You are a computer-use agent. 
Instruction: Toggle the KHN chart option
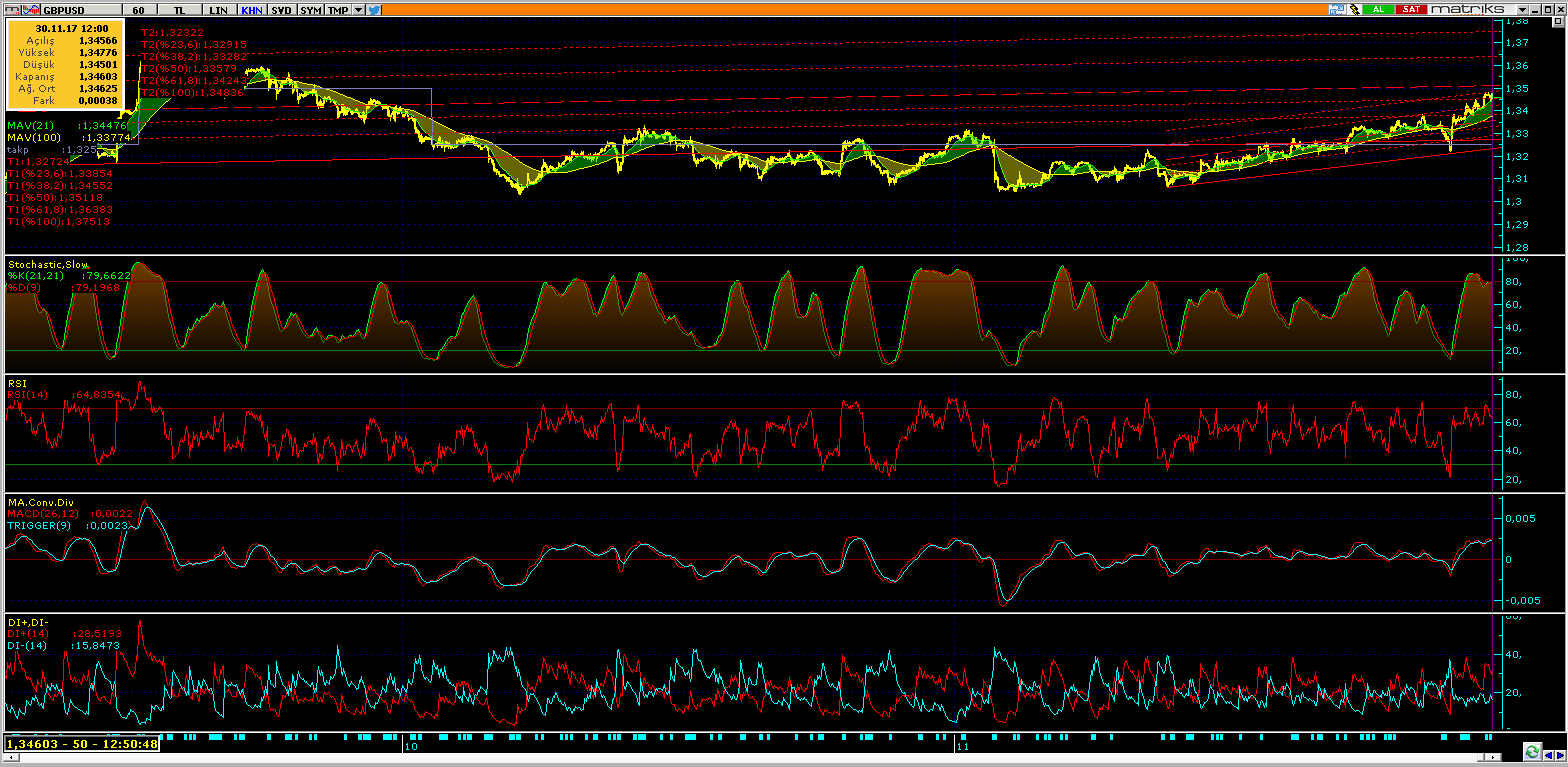click(x=251, y=9)
